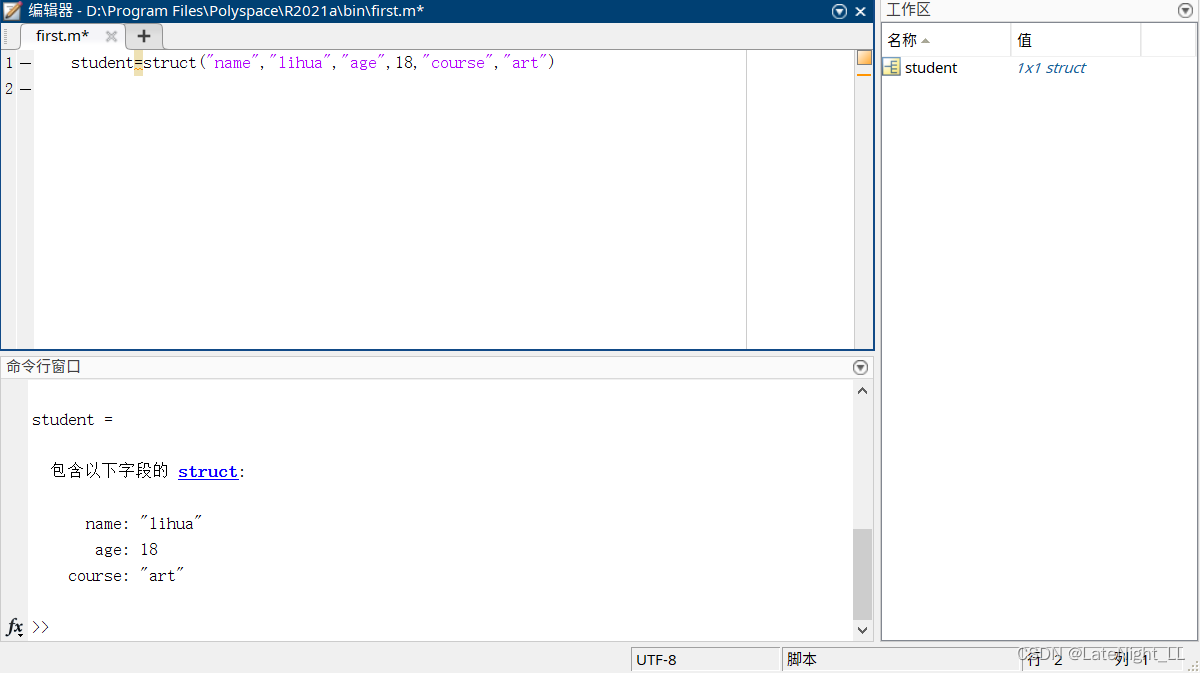Add a new editor tab with plus button
This screenshot has height=673, width=1200.
144,36
